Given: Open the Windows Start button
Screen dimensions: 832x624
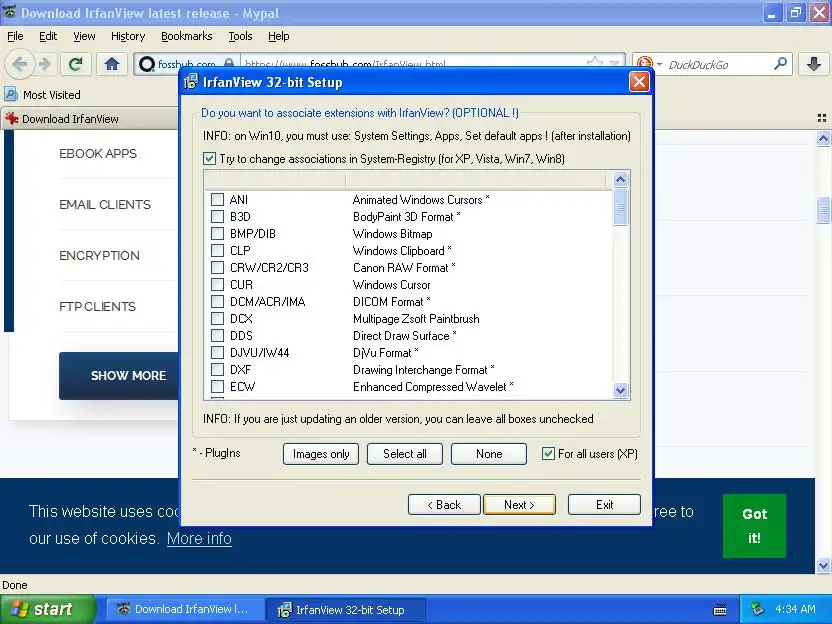Looking at the screenshot, I should [x=48, y=609].
